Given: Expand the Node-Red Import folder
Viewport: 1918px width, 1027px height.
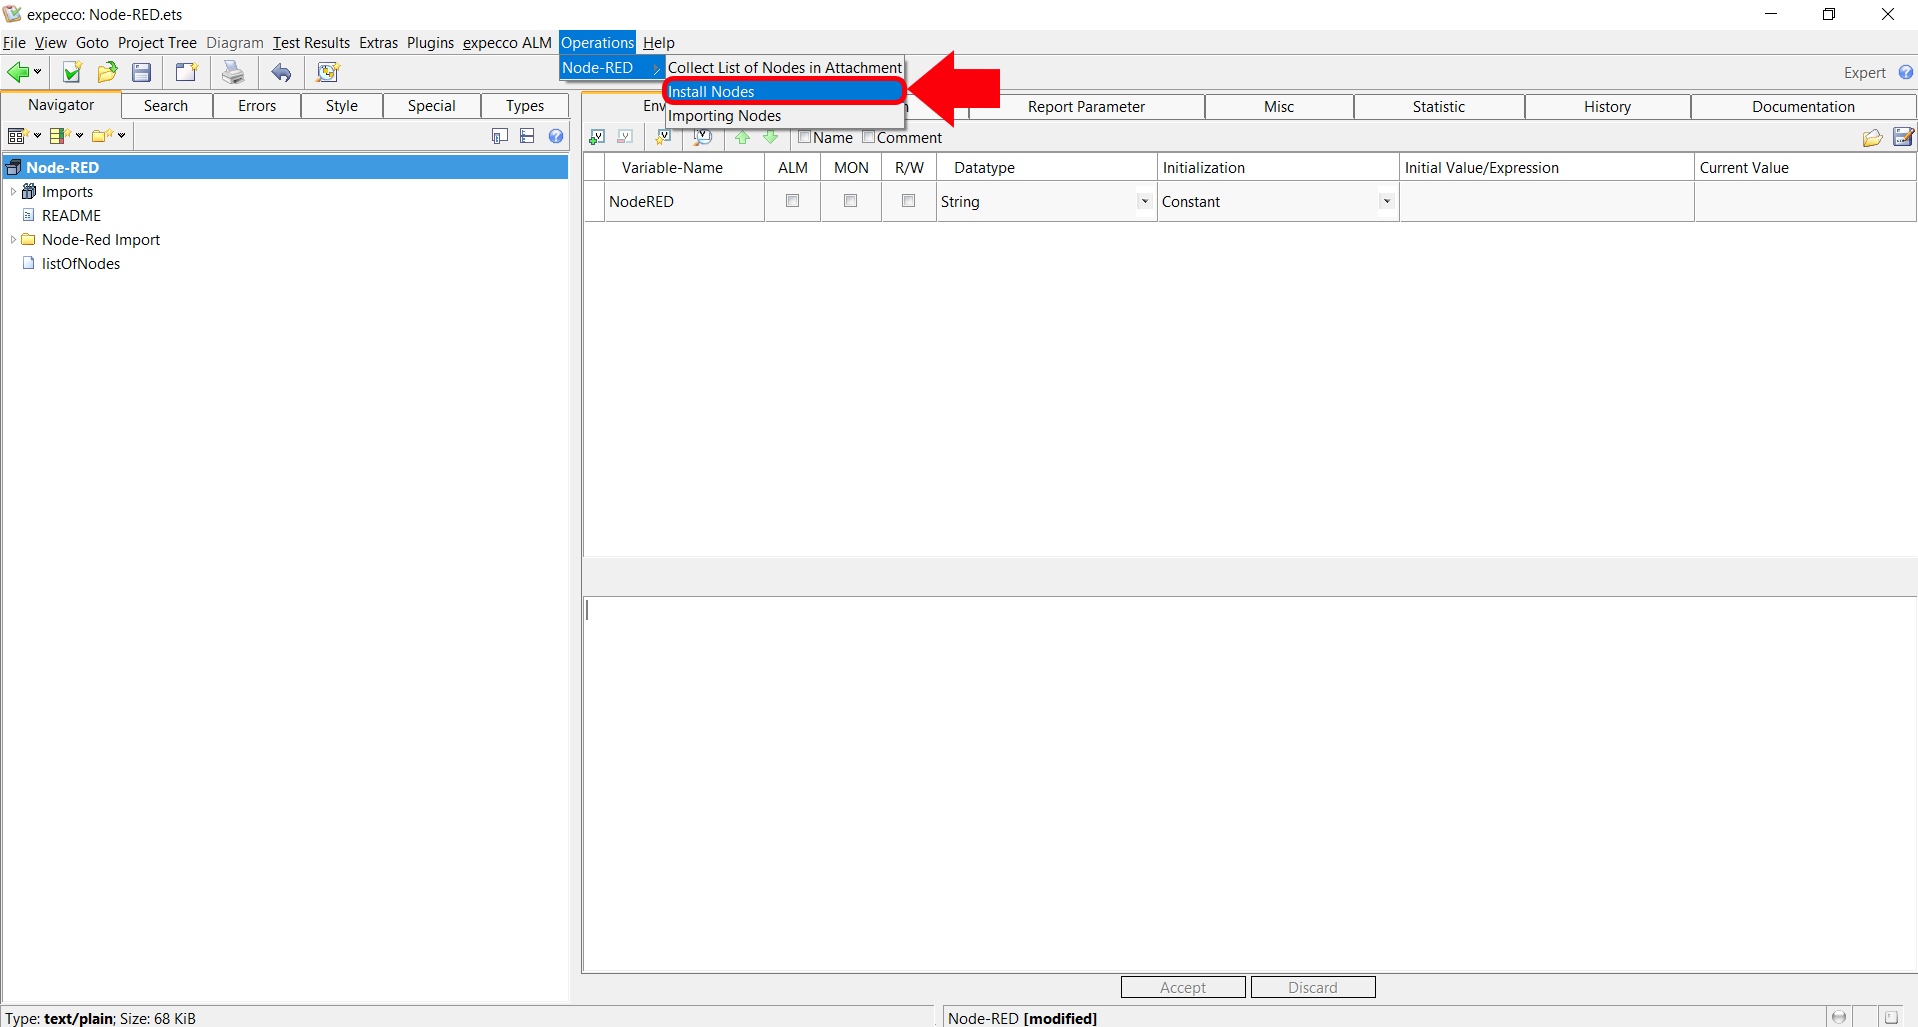Looking at the screenshot, I should click(x=12, y=240).
